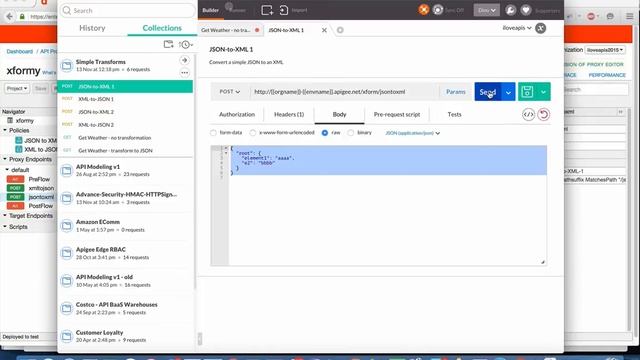640x360 pixels.
Task: Click the request URL input field
Action: (x=344, y=92)
